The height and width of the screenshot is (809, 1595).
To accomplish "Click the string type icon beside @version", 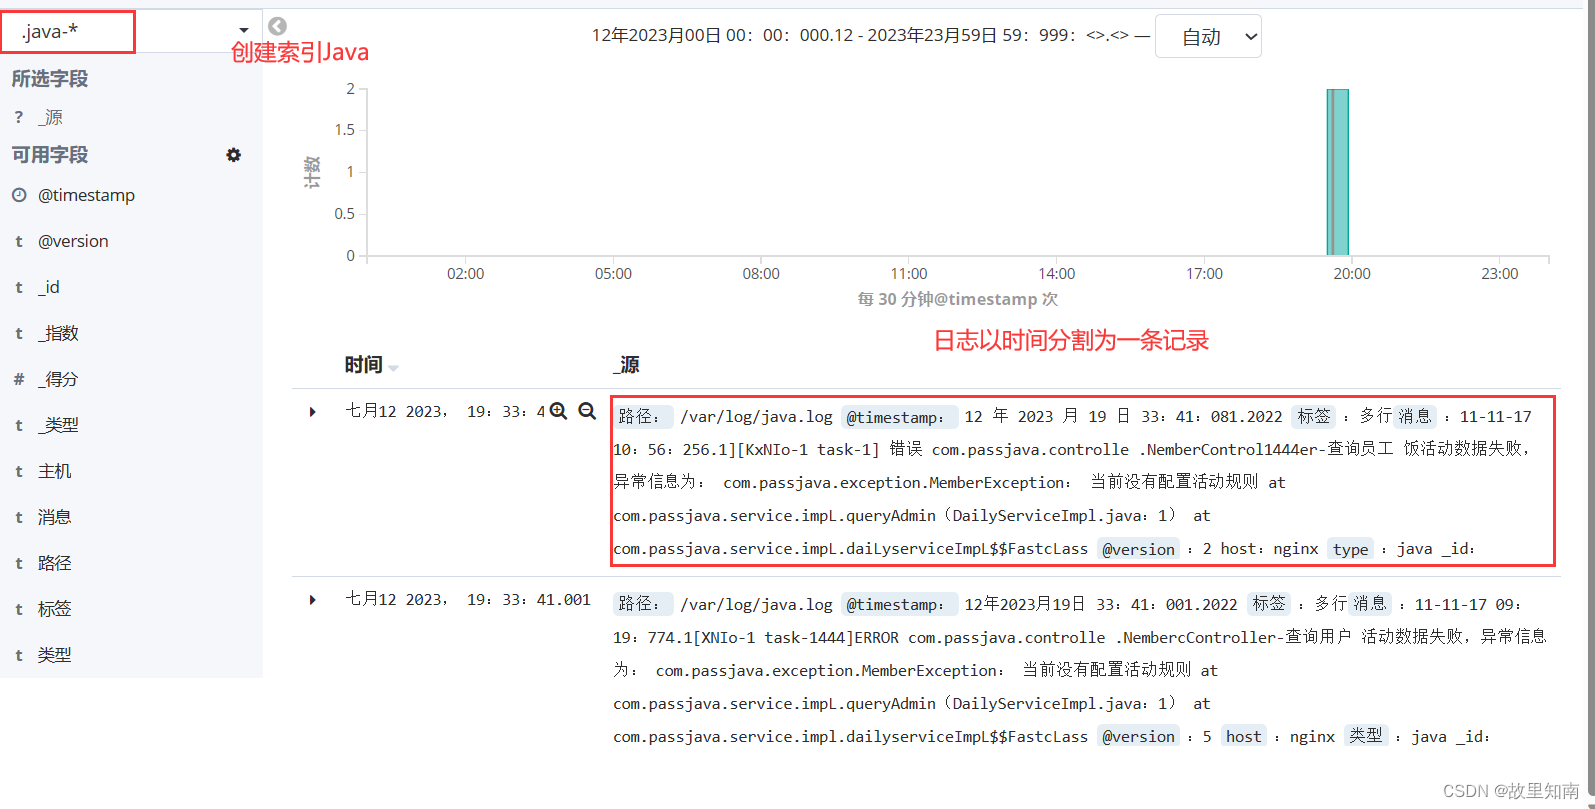I will 19,241.
